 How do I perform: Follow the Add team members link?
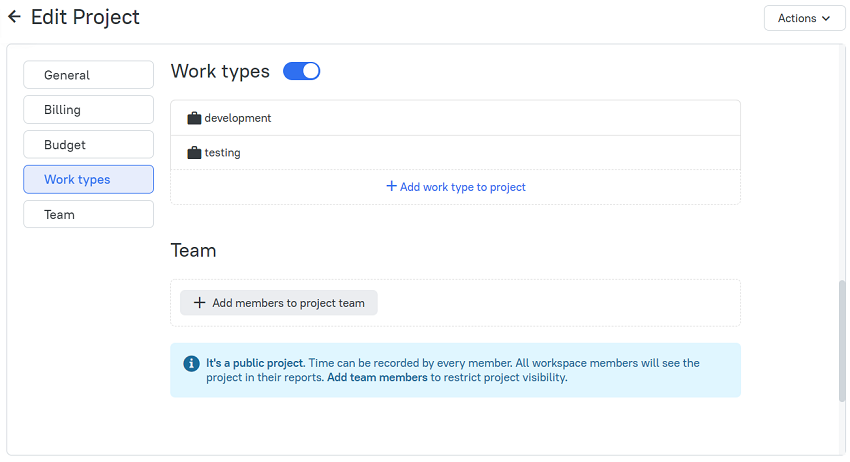pos(377,377)
